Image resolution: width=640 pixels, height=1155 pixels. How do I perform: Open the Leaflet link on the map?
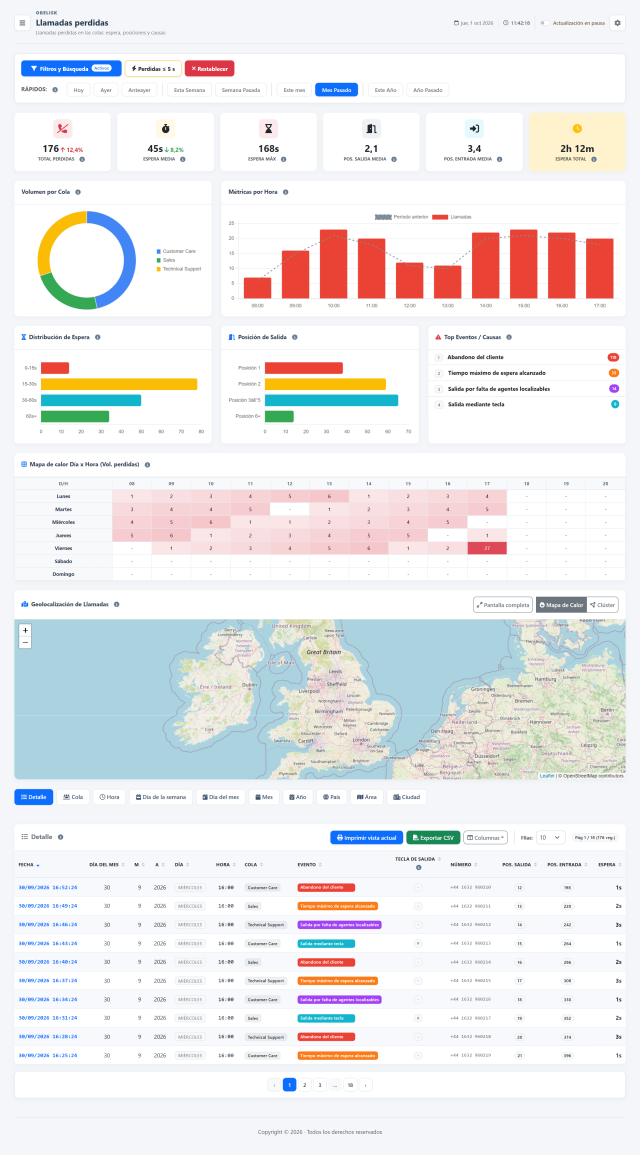tap(546, 776)
